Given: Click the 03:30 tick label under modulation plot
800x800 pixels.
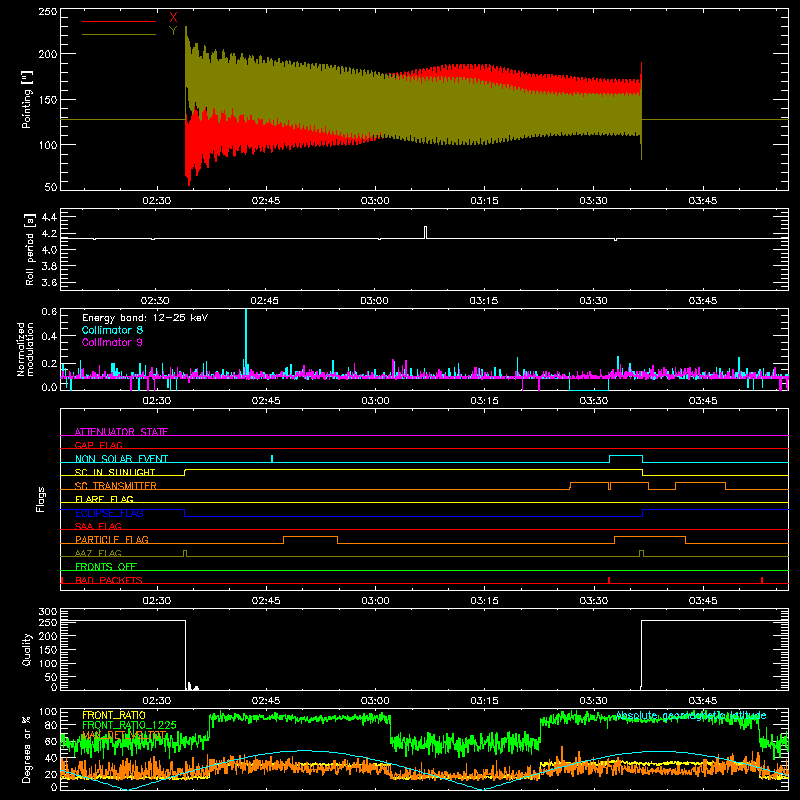Looking at the screenshot, I should [x=593, y=401].
